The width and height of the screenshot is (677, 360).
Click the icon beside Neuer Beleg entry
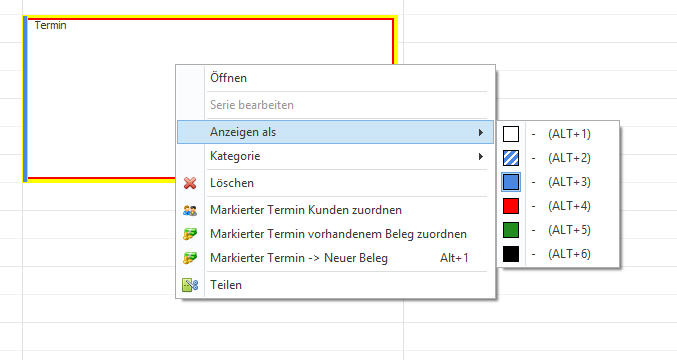click(x=190, y=258)
